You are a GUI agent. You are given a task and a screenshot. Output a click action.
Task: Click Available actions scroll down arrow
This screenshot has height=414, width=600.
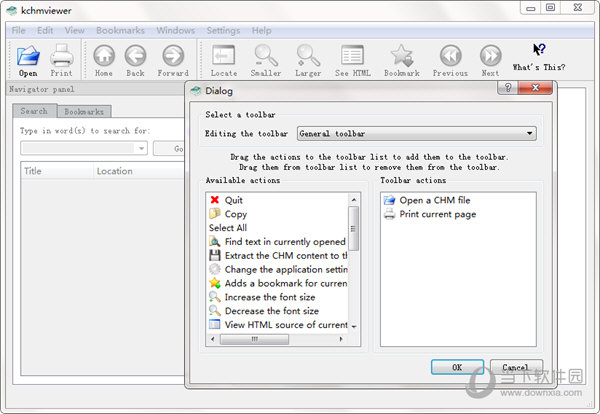[x=354, y=327]
